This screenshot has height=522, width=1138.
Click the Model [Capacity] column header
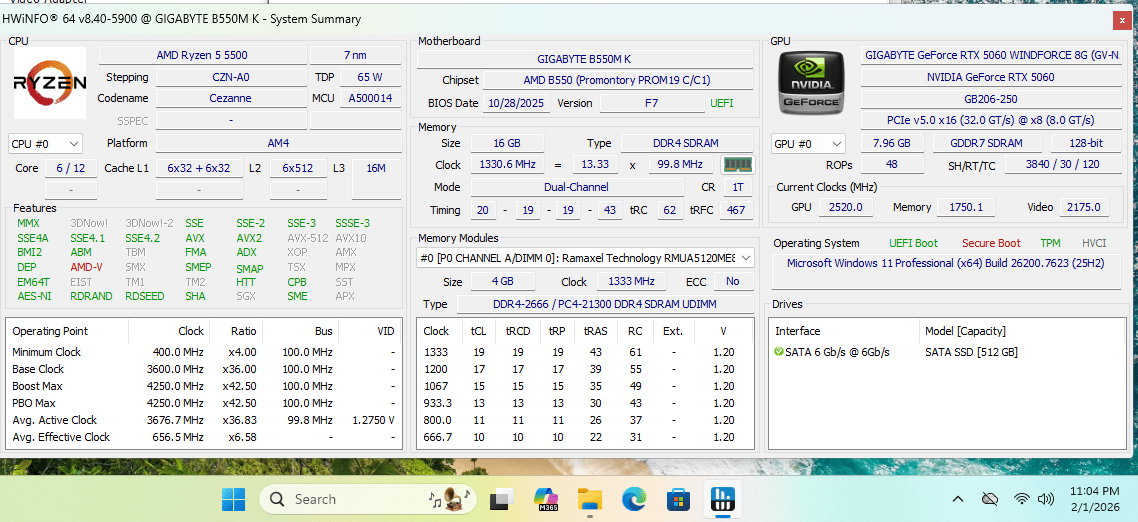tap(965, 331)
